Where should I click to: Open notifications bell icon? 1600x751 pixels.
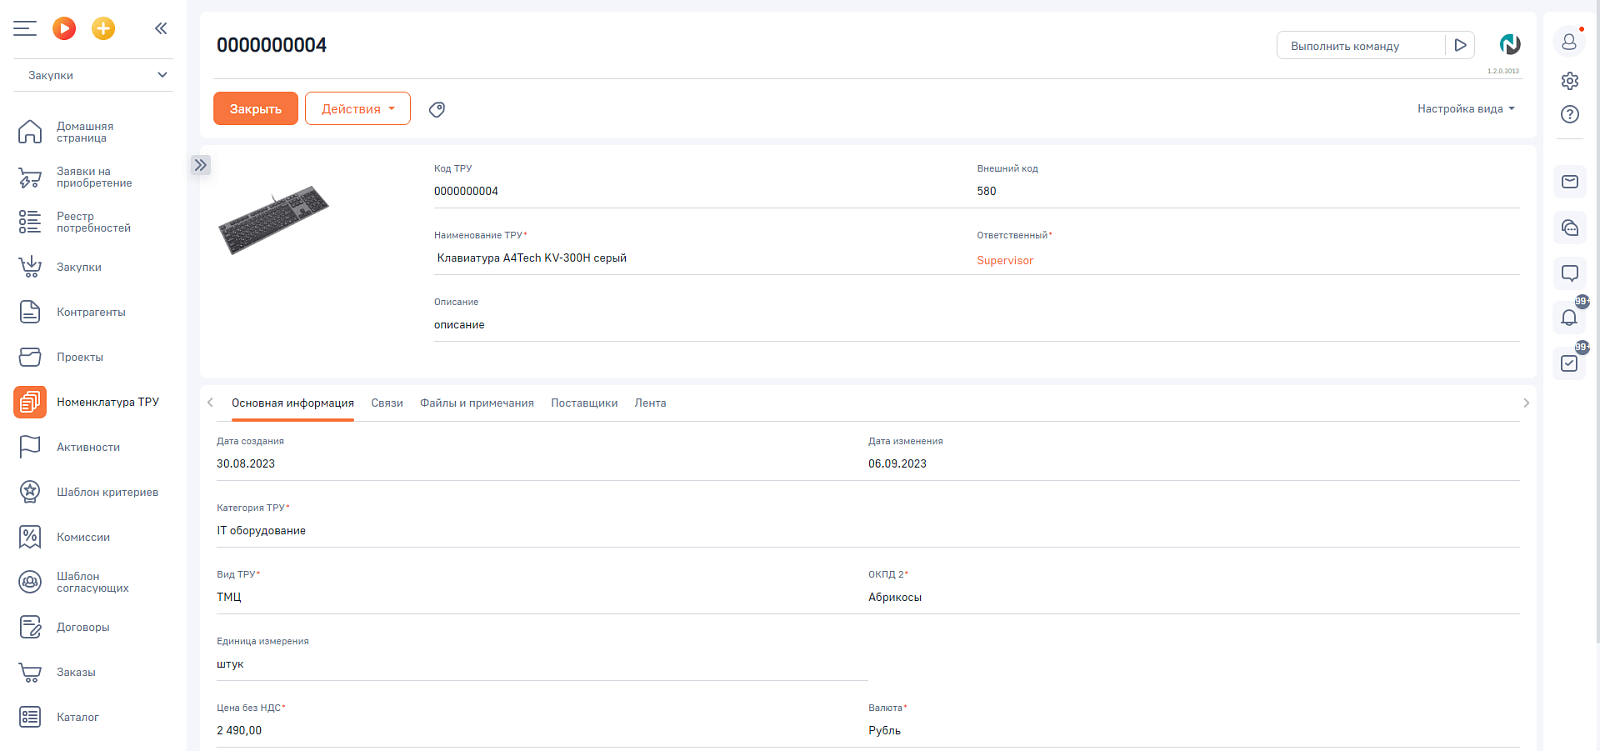pos(1570,318)
